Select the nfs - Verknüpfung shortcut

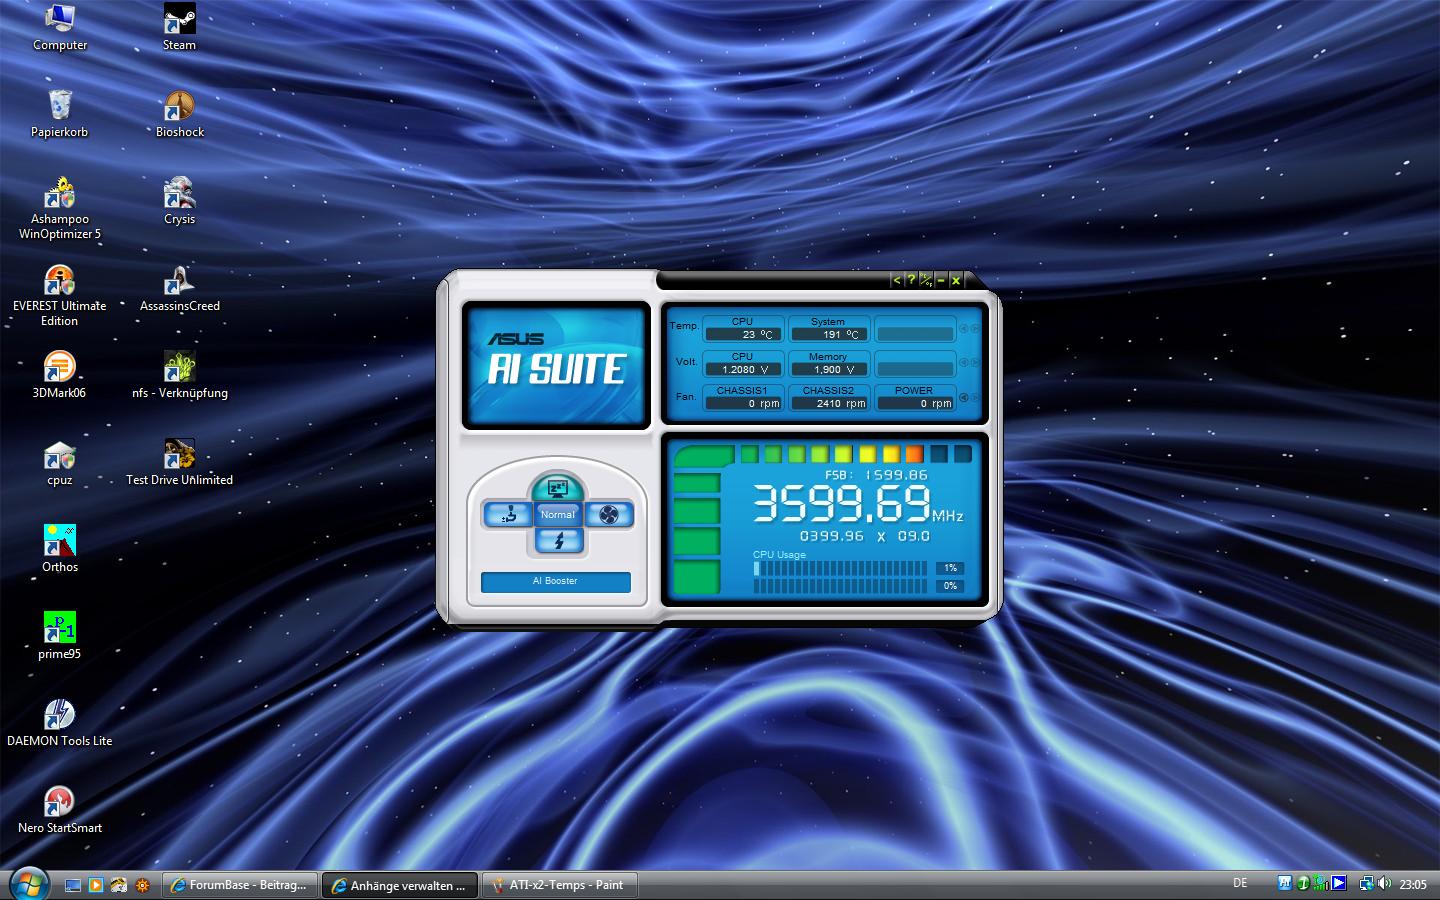(180, 374)
